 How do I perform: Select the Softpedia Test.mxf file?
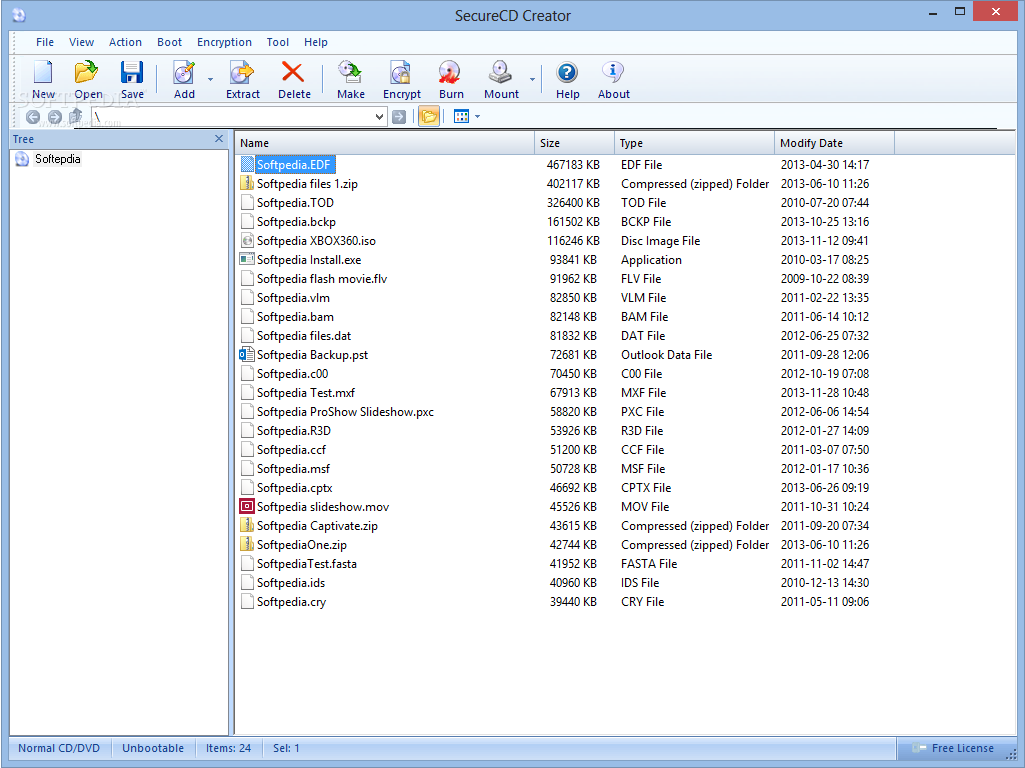(x=306, y=393)
